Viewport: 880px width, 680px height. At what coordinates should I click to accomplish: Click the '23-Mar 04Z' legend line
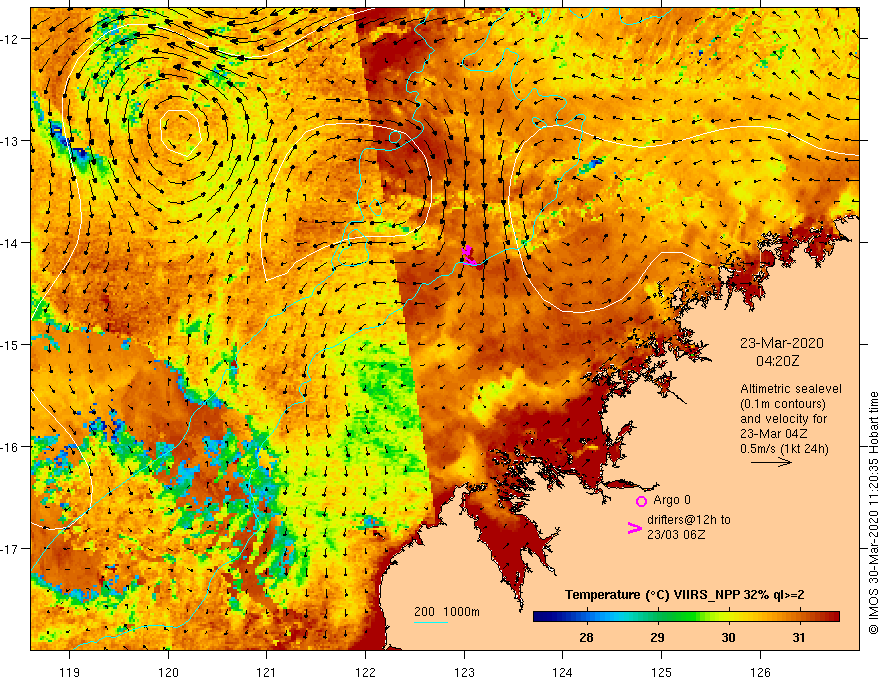774,434
